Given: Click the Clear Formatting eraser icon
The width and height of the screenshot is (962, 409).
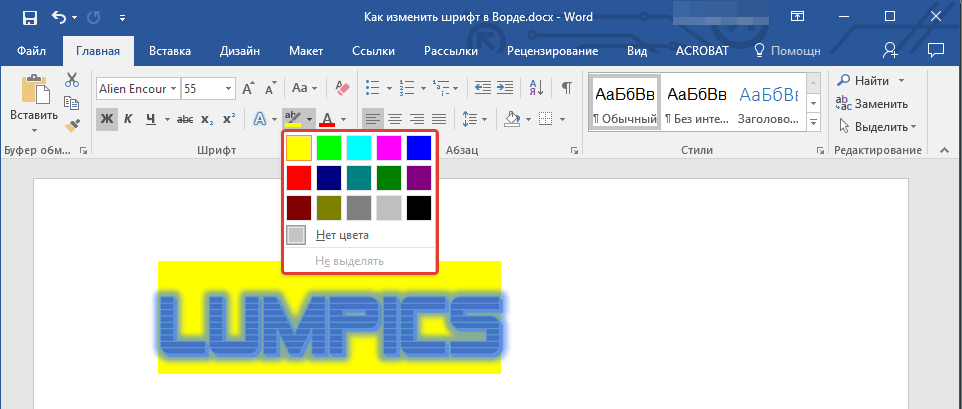Looking at the screenshot, I should point(342,88).
